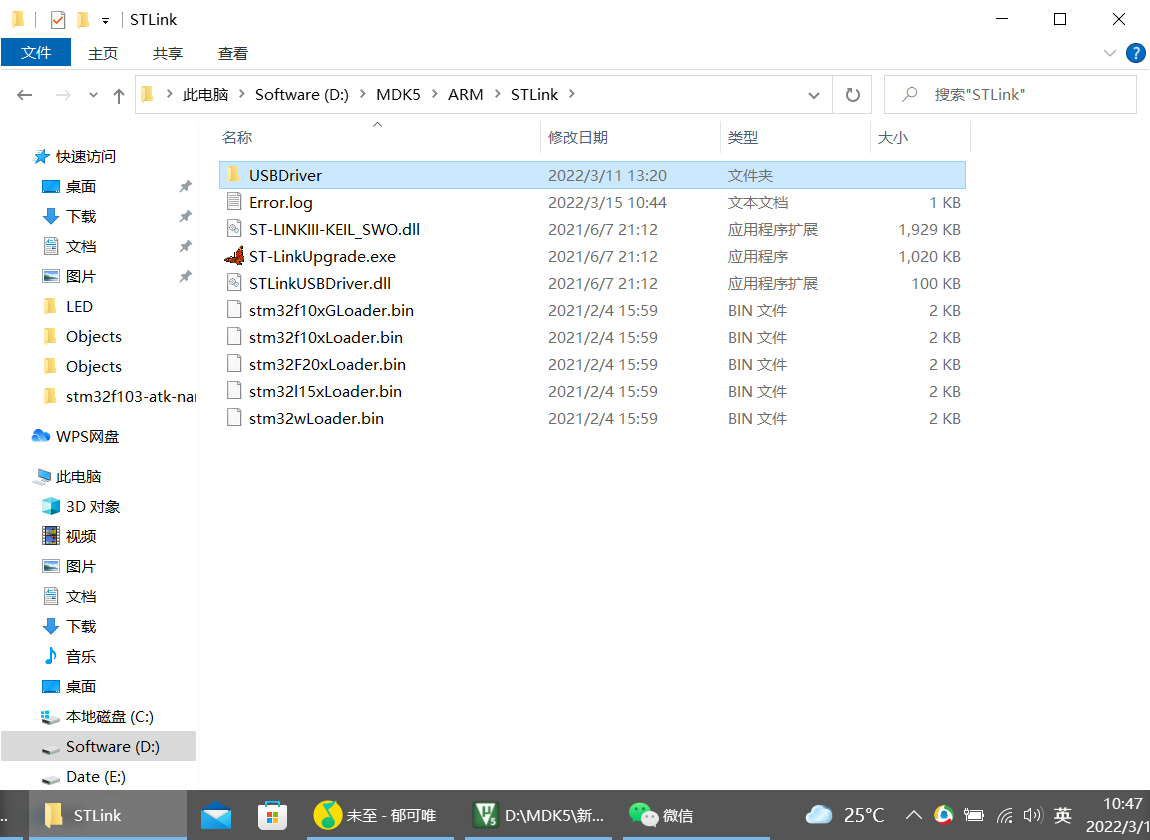Switch to Keil uVision taskbar window

click(x=539, y=815)
